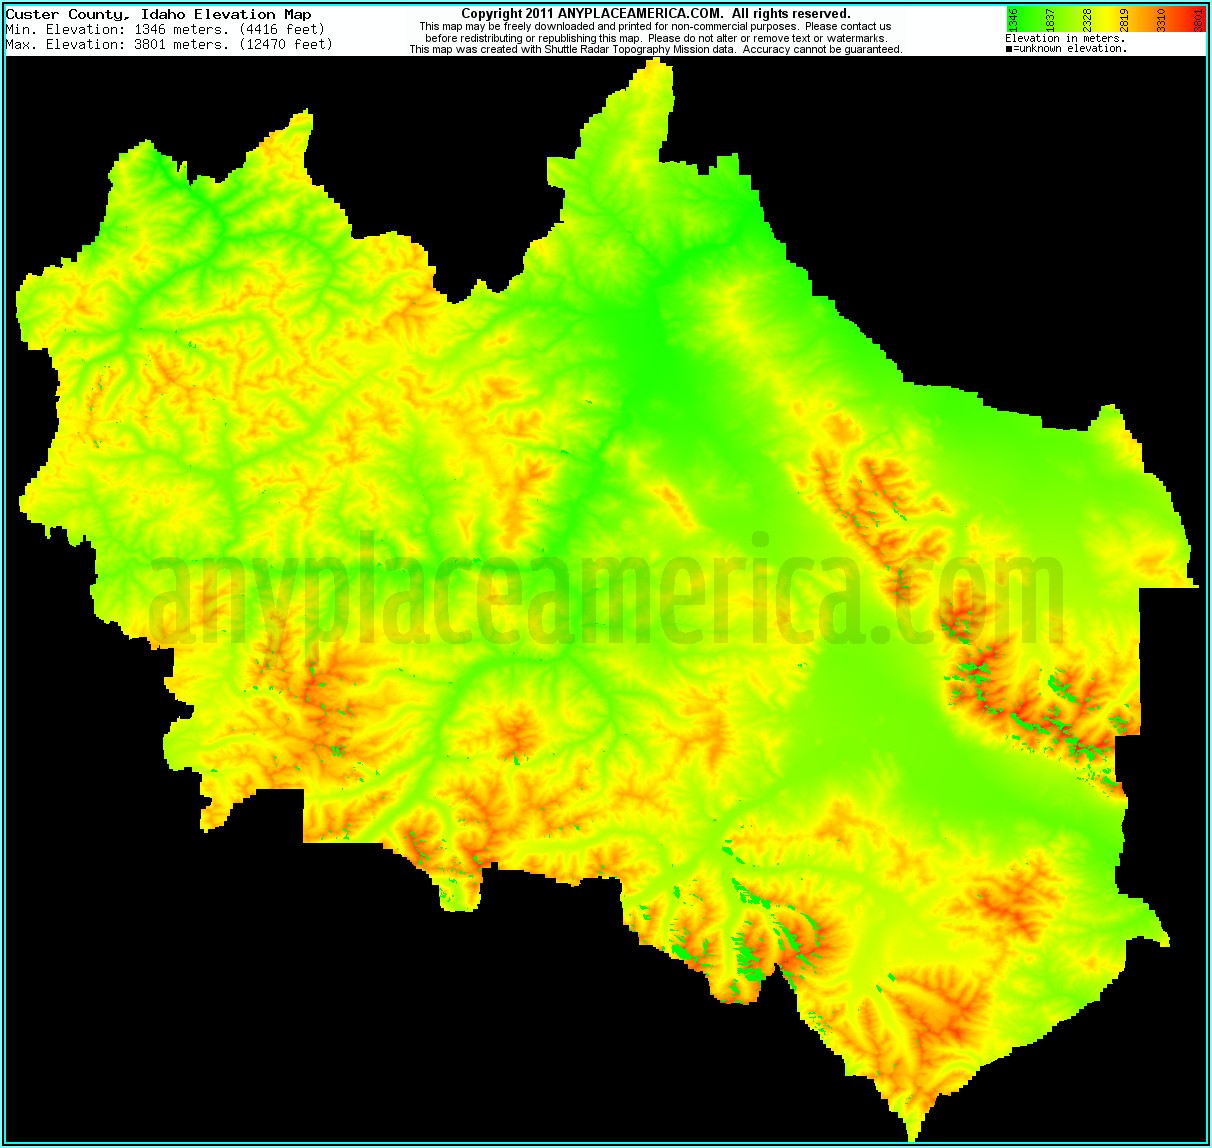1212x1148 pixels.
Task: Click the 2819 label on elevation scale
Action: 1125,19
